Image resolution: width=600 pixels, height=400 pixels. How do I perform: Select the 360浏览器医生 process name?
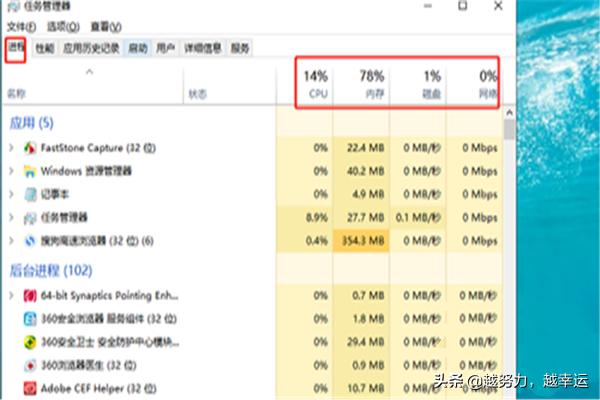click(88, 365)
